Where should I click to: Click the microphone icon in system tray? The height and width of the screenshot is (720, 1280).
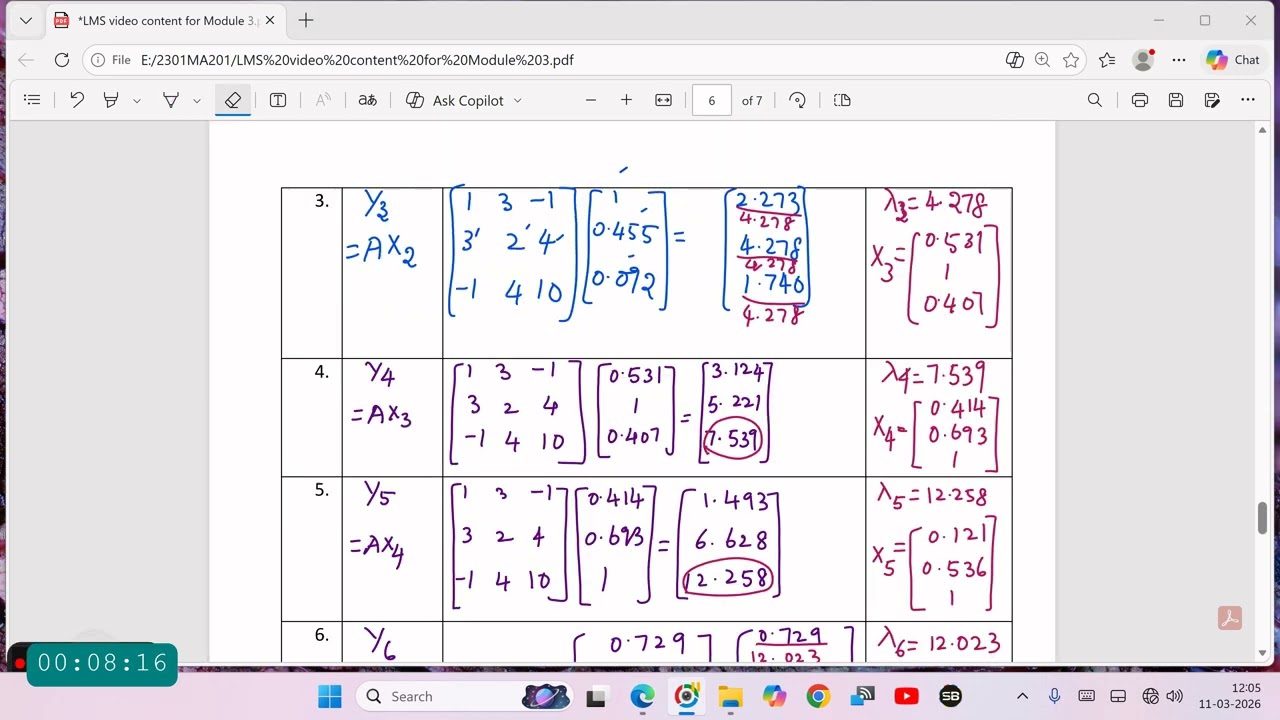pos(1054,696)
